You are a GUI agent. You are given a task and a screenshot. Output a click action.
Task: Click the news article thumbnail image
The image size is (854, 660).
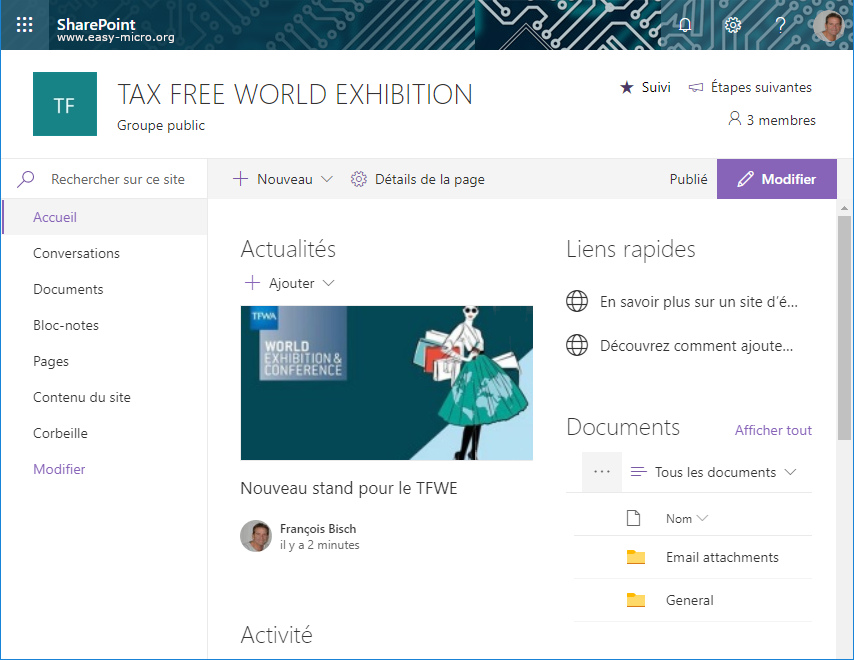click(x=387, y=383)
